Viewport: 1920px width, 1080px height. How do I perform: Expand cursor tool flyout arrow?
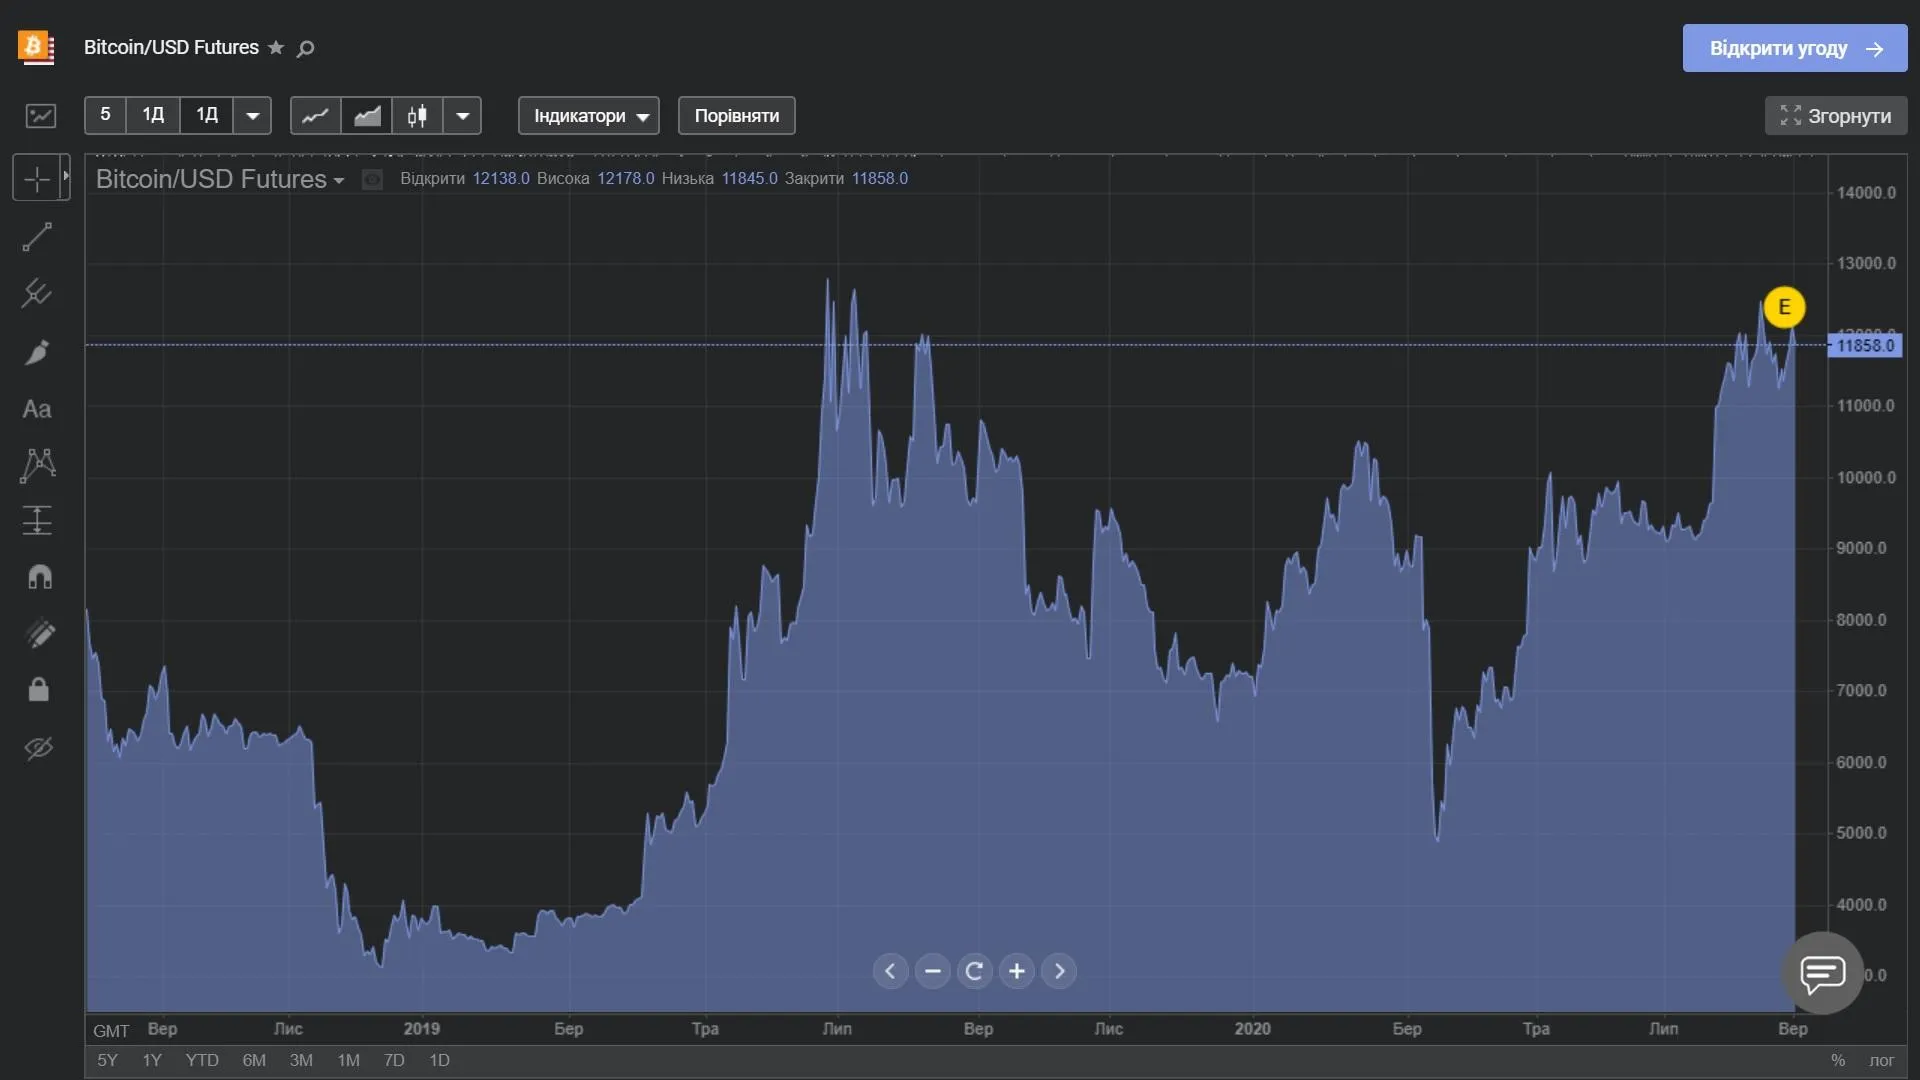pos(66,177)
